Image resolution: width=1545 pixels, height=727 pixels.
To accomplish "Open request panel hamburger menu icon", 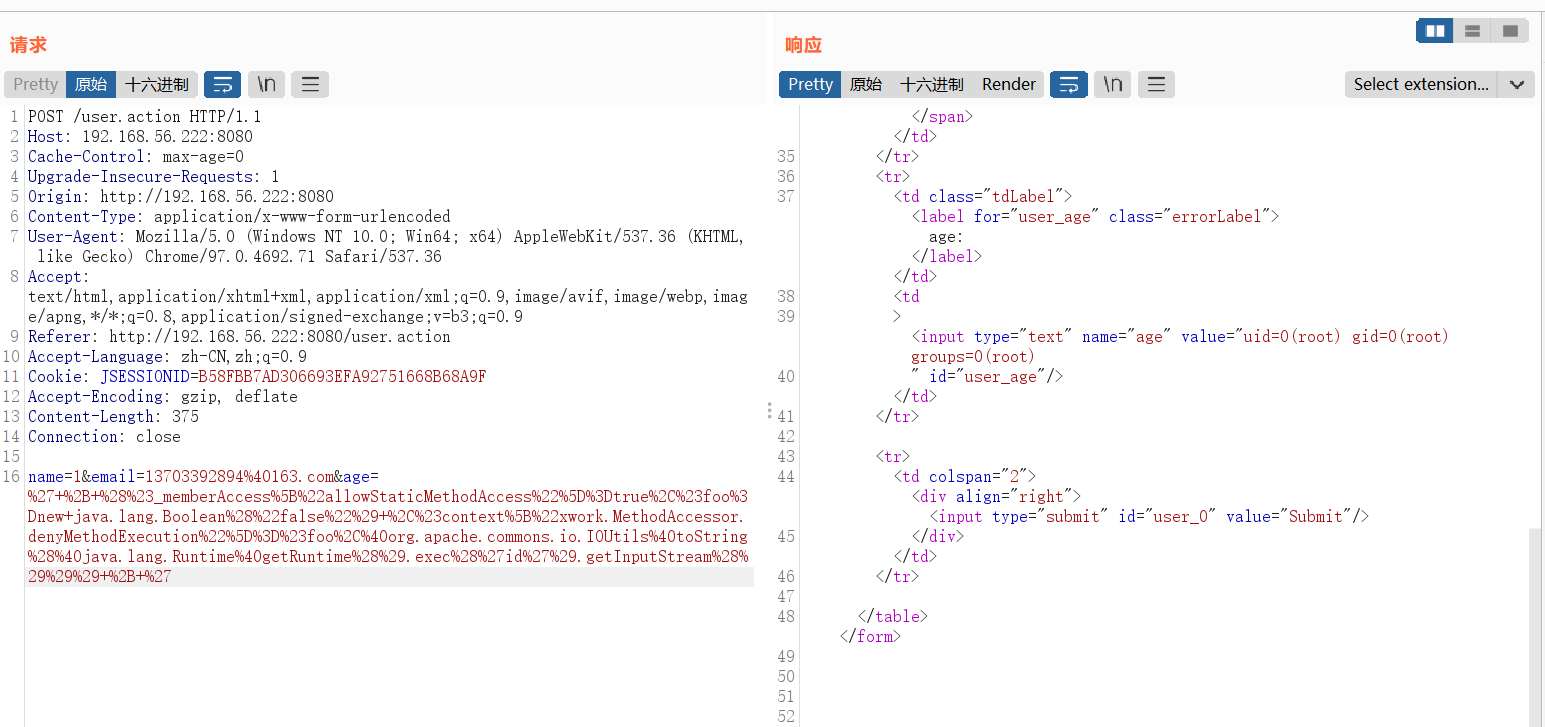I will coord(310,84).
